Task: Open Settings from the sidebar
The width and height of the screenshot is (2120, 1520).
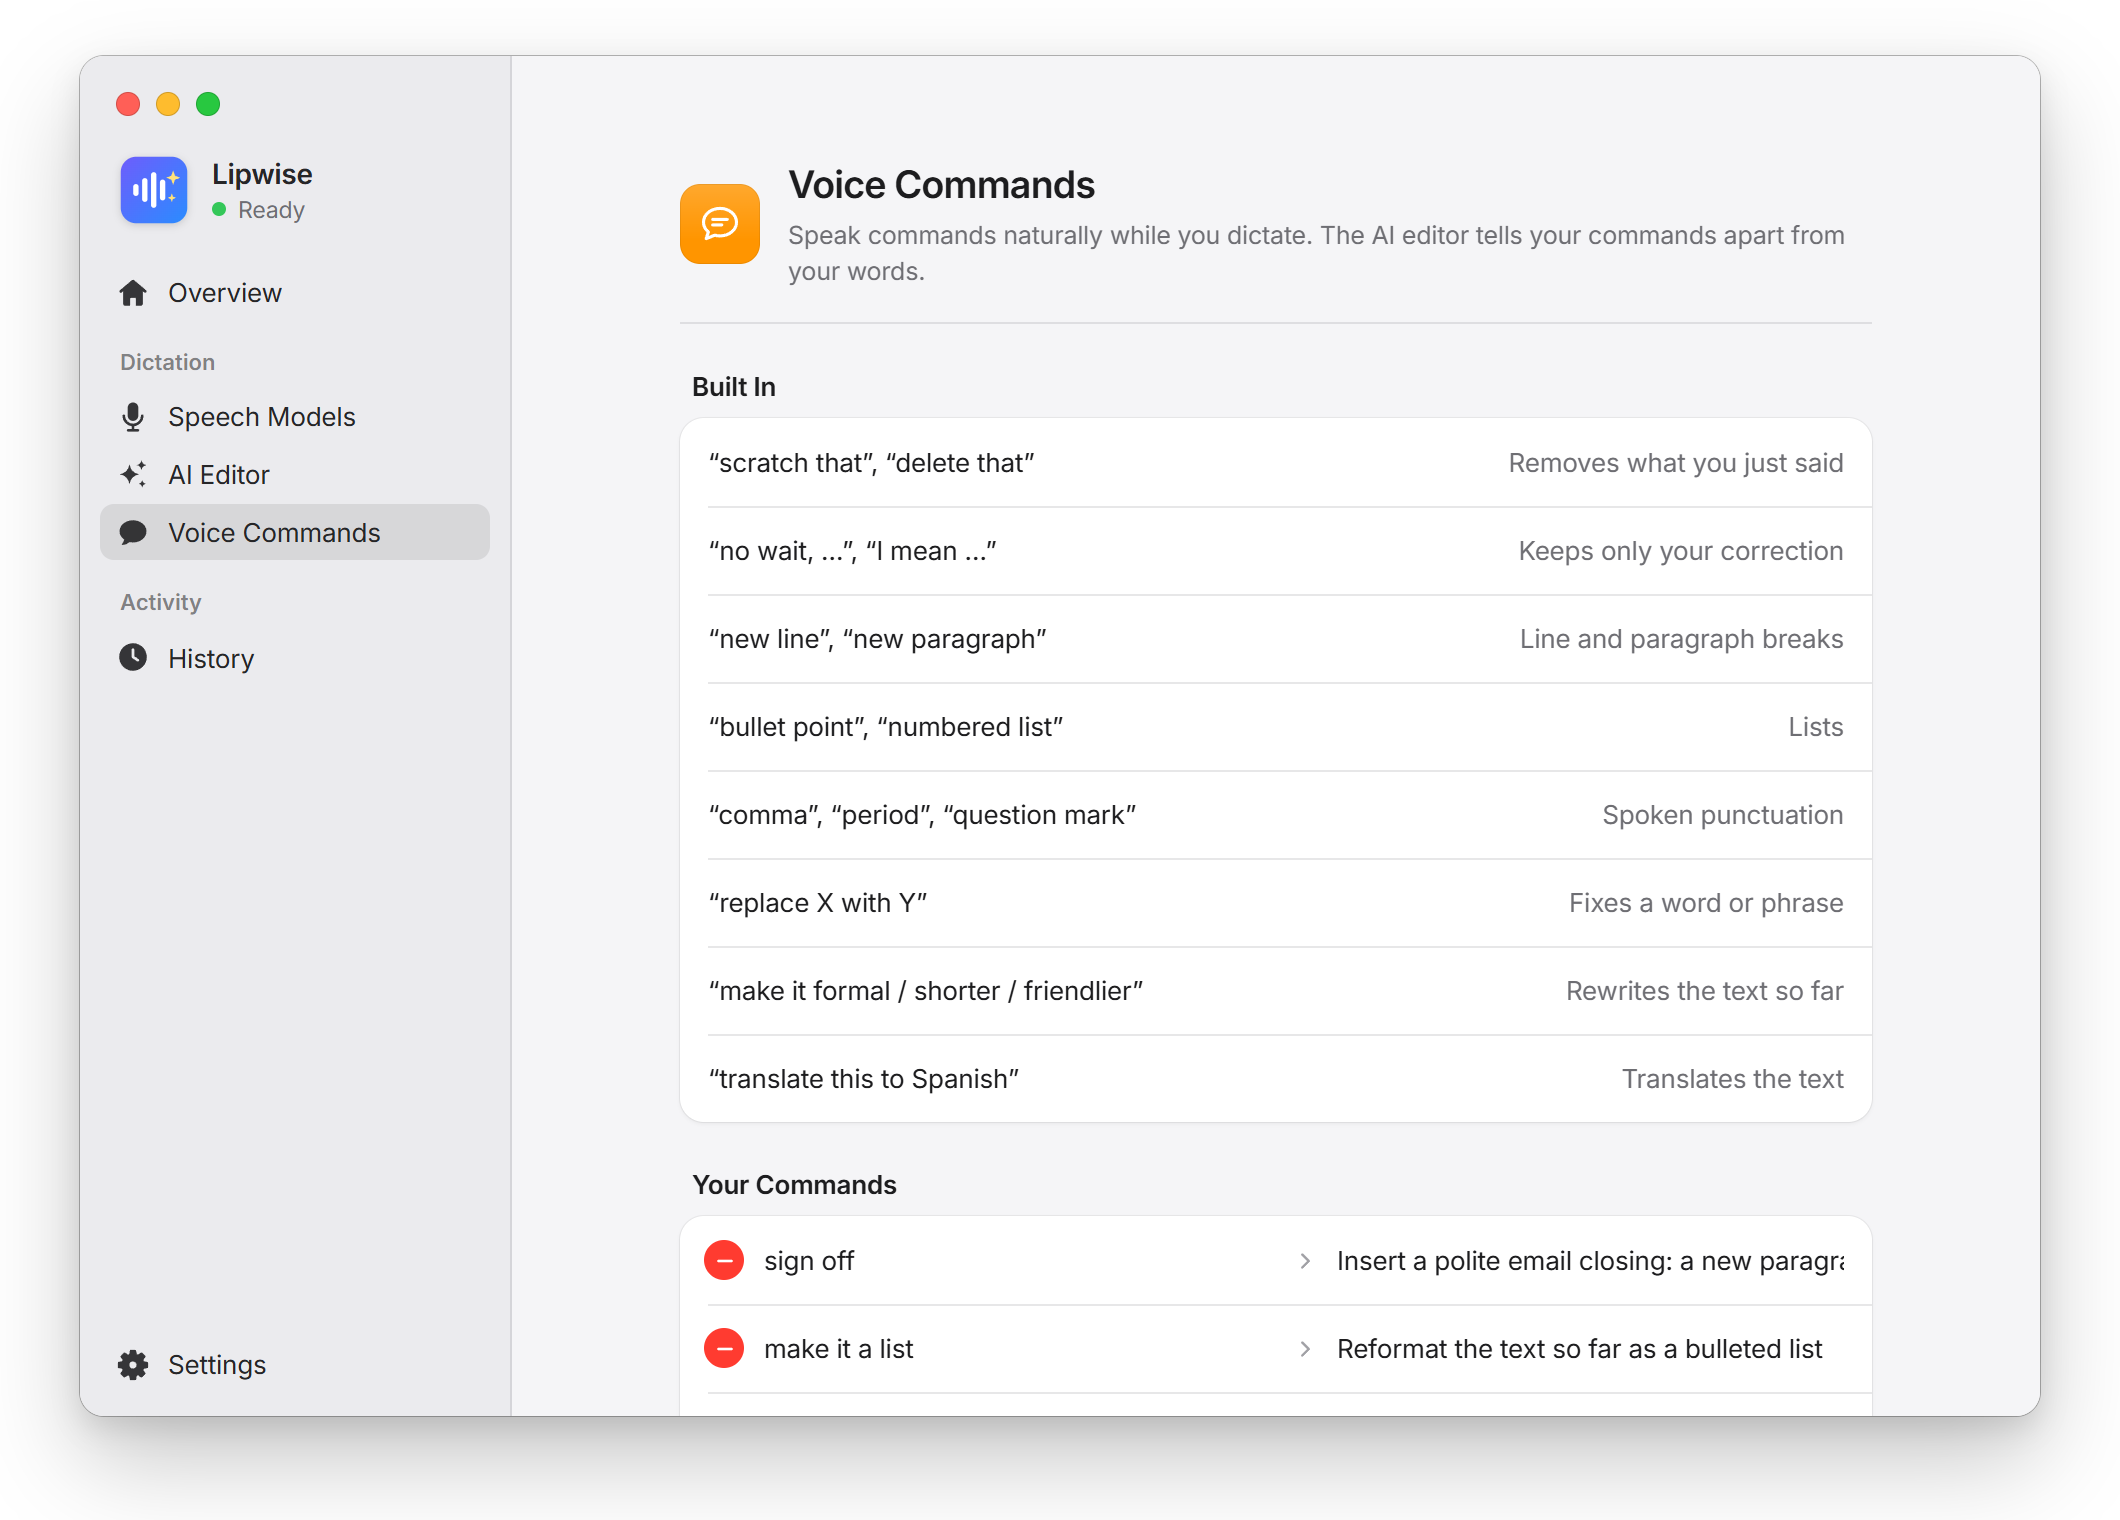Action: tap(295, 1365)
